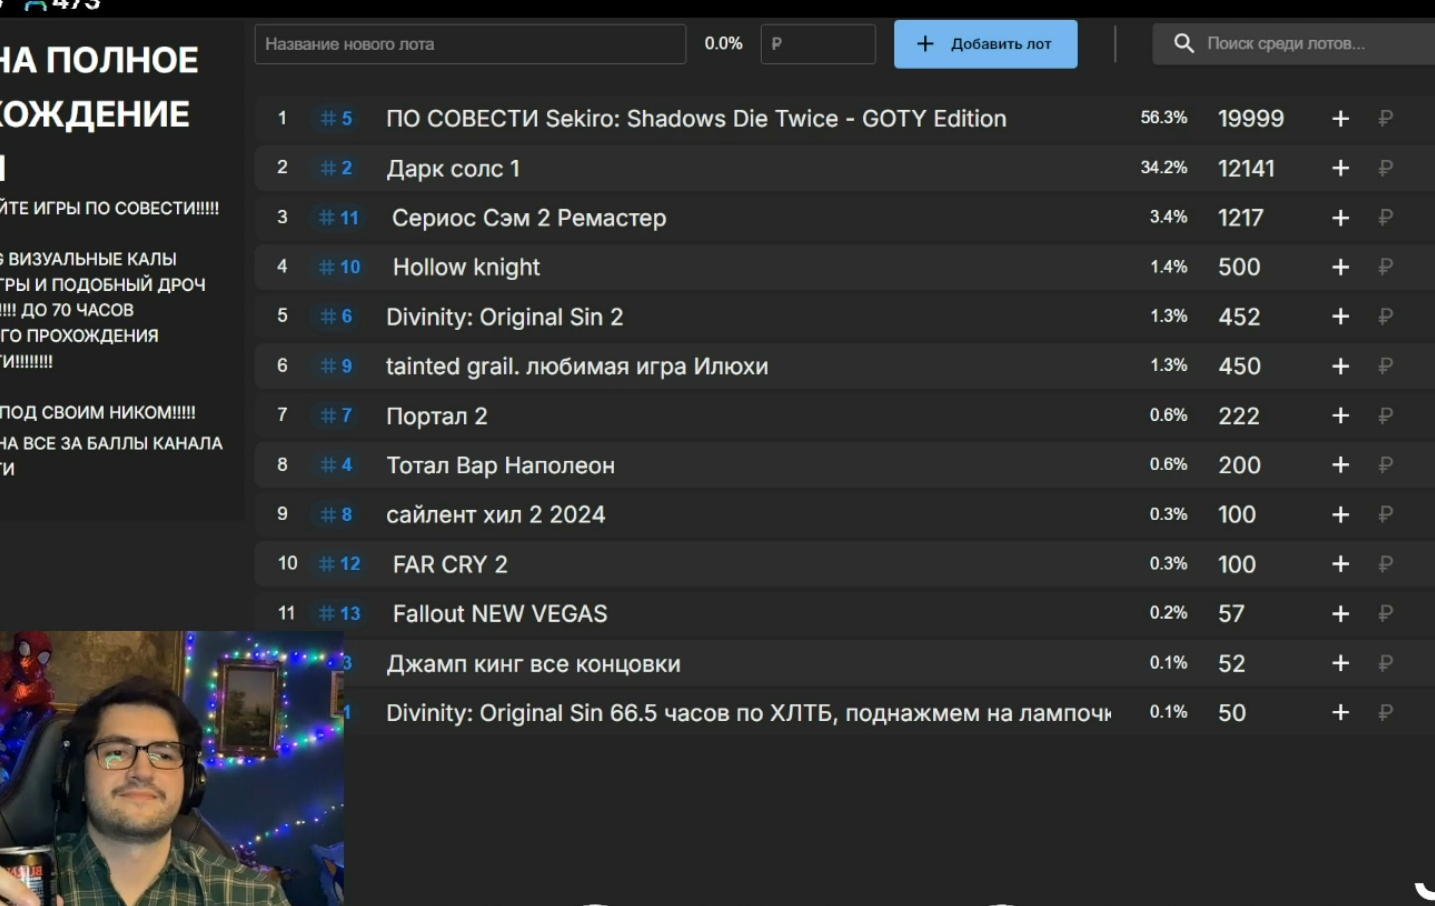Edit the 500 amount on Hollow knight row
Viewport: 1435px width, 906px height.
click(1239, 267)
